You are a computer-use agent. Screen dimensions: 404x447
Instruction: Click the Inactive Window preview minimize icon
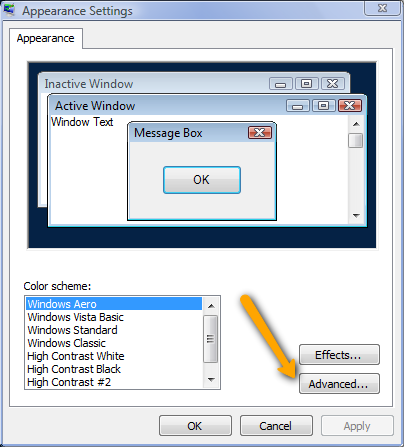(281, 84)
